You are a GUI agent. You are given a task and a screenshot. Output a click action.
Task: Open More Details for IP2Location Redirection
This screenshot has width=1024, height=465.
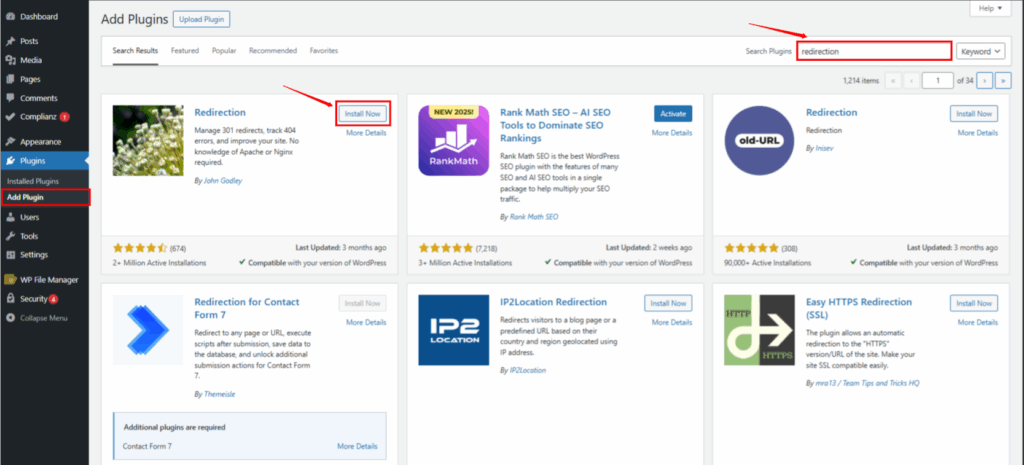tap(672, 323)
